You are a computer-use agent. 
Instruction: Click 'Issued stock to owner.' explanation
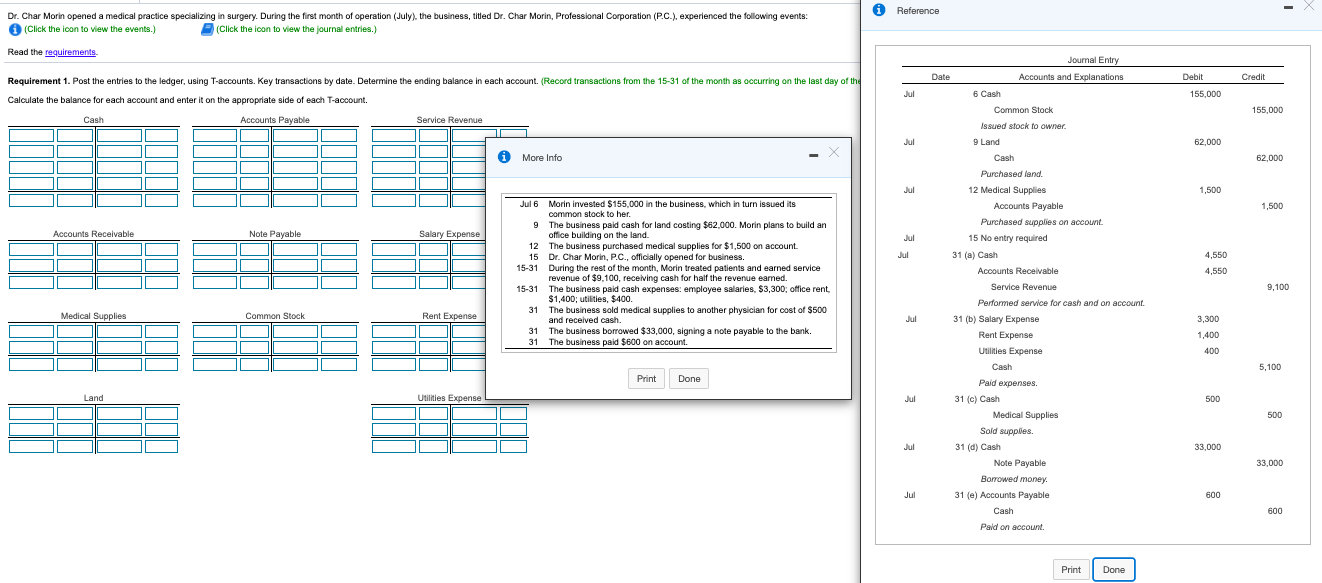[1023, 126]
